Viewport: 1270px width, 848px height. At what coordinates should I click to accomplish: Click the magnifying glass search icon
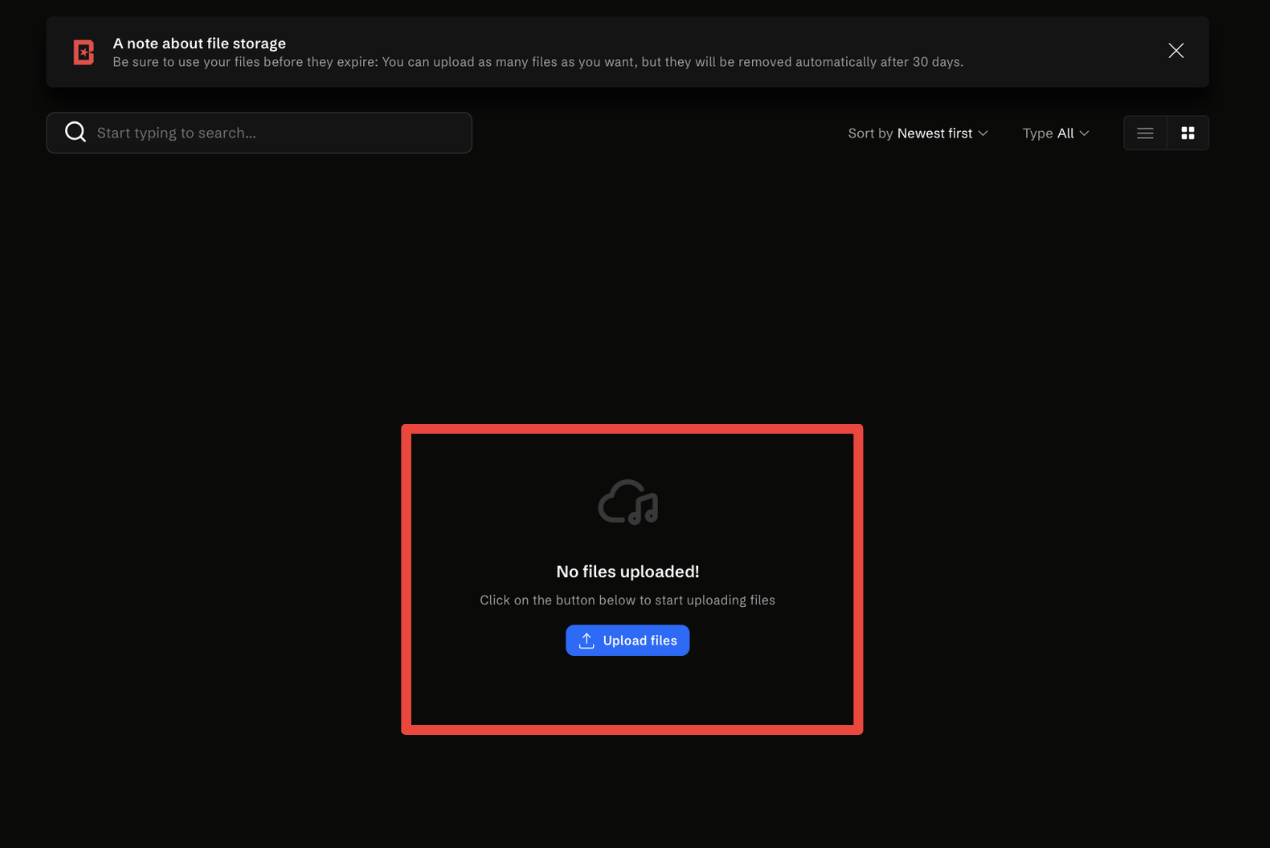tap(75, 133)
